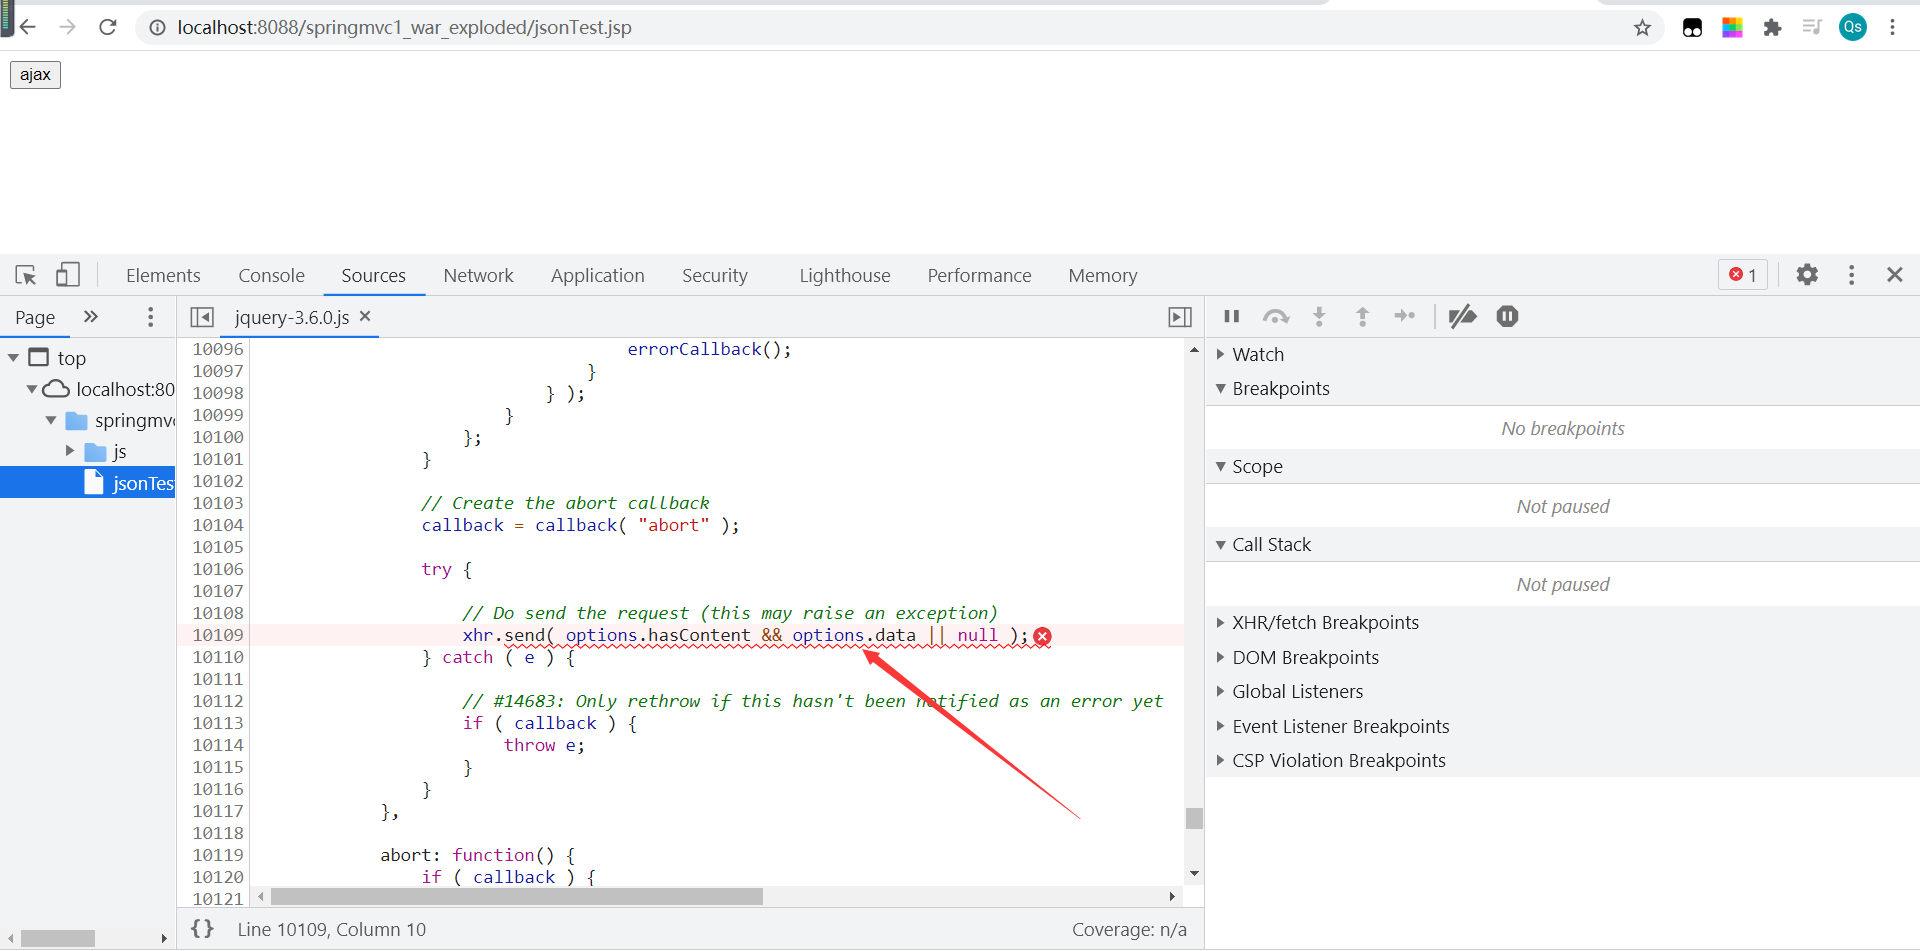Click the show debugger sidebar icon
This screenshot has width=1920, height=951.
pyautogui.click(x=1180, y=316)
